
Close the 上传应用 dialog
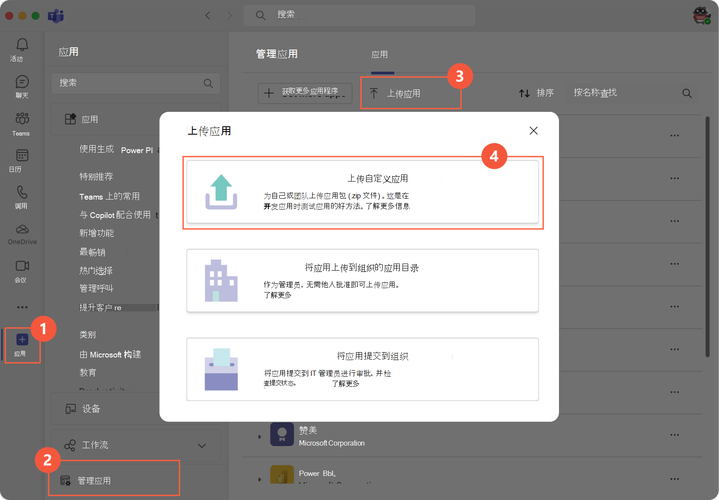pos(533,131)
